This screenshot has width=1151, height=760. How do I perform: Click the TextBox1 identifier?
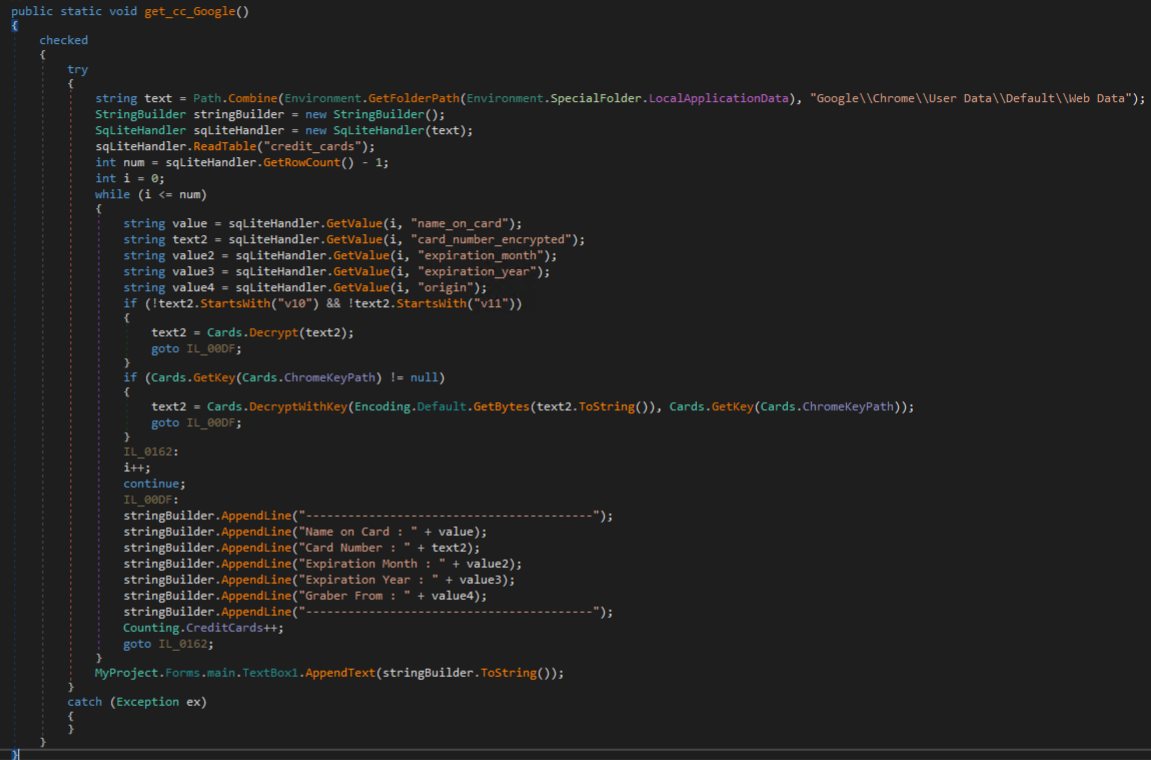tap(270, 673)
